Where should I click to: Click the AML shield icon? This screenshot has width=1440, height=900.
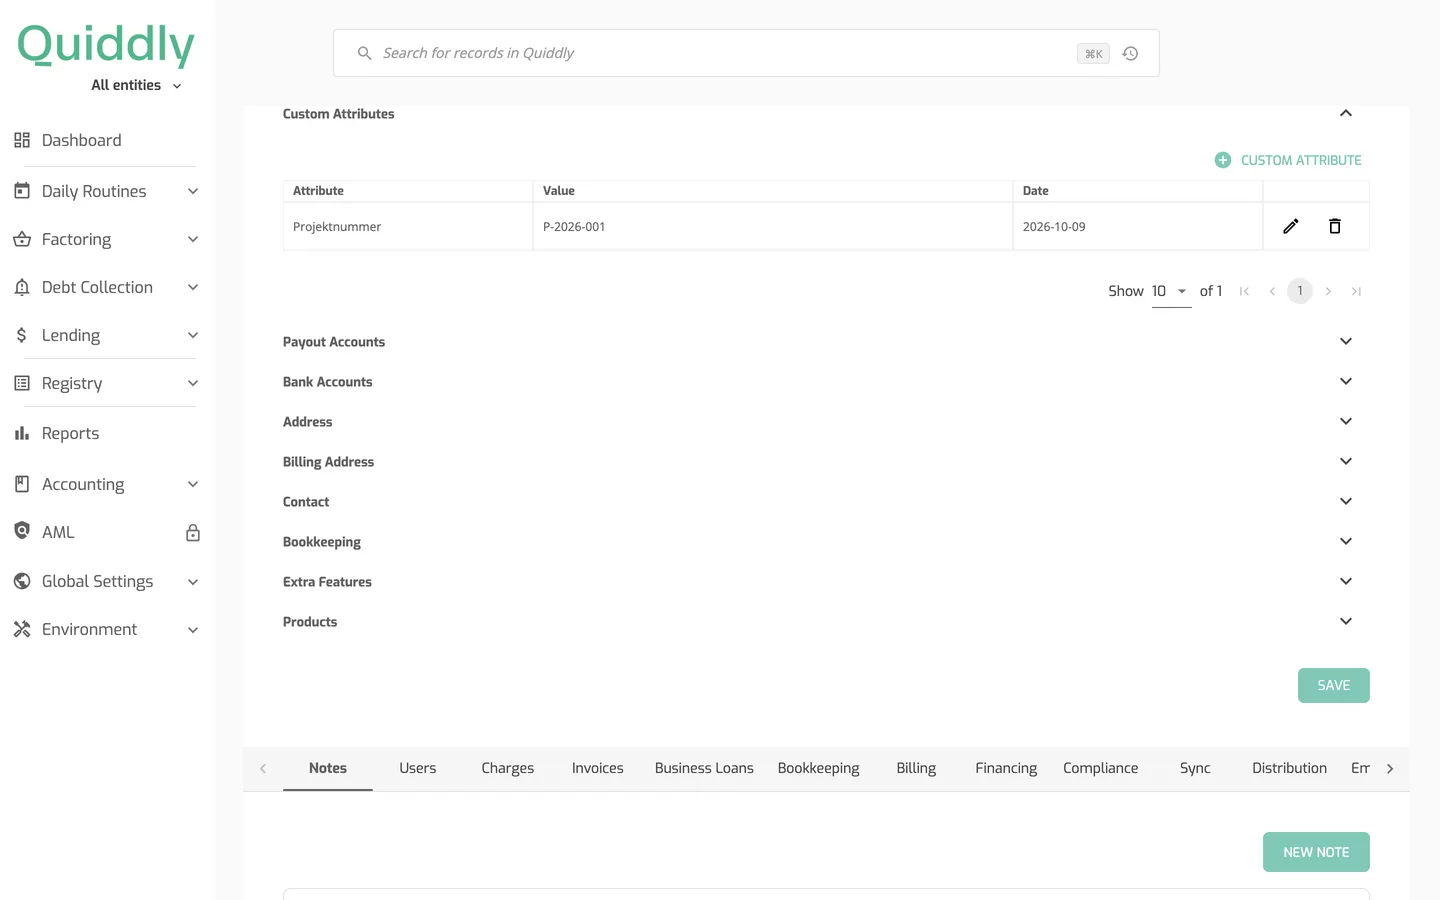tap(22, 531)
